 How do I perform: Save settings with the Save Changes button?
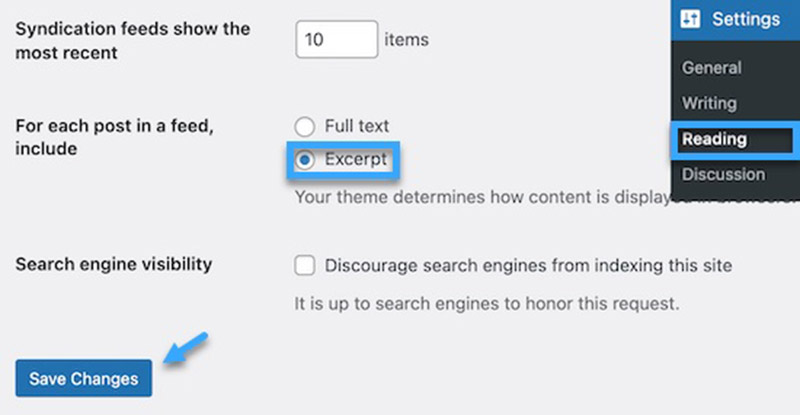tap(84, 378)
